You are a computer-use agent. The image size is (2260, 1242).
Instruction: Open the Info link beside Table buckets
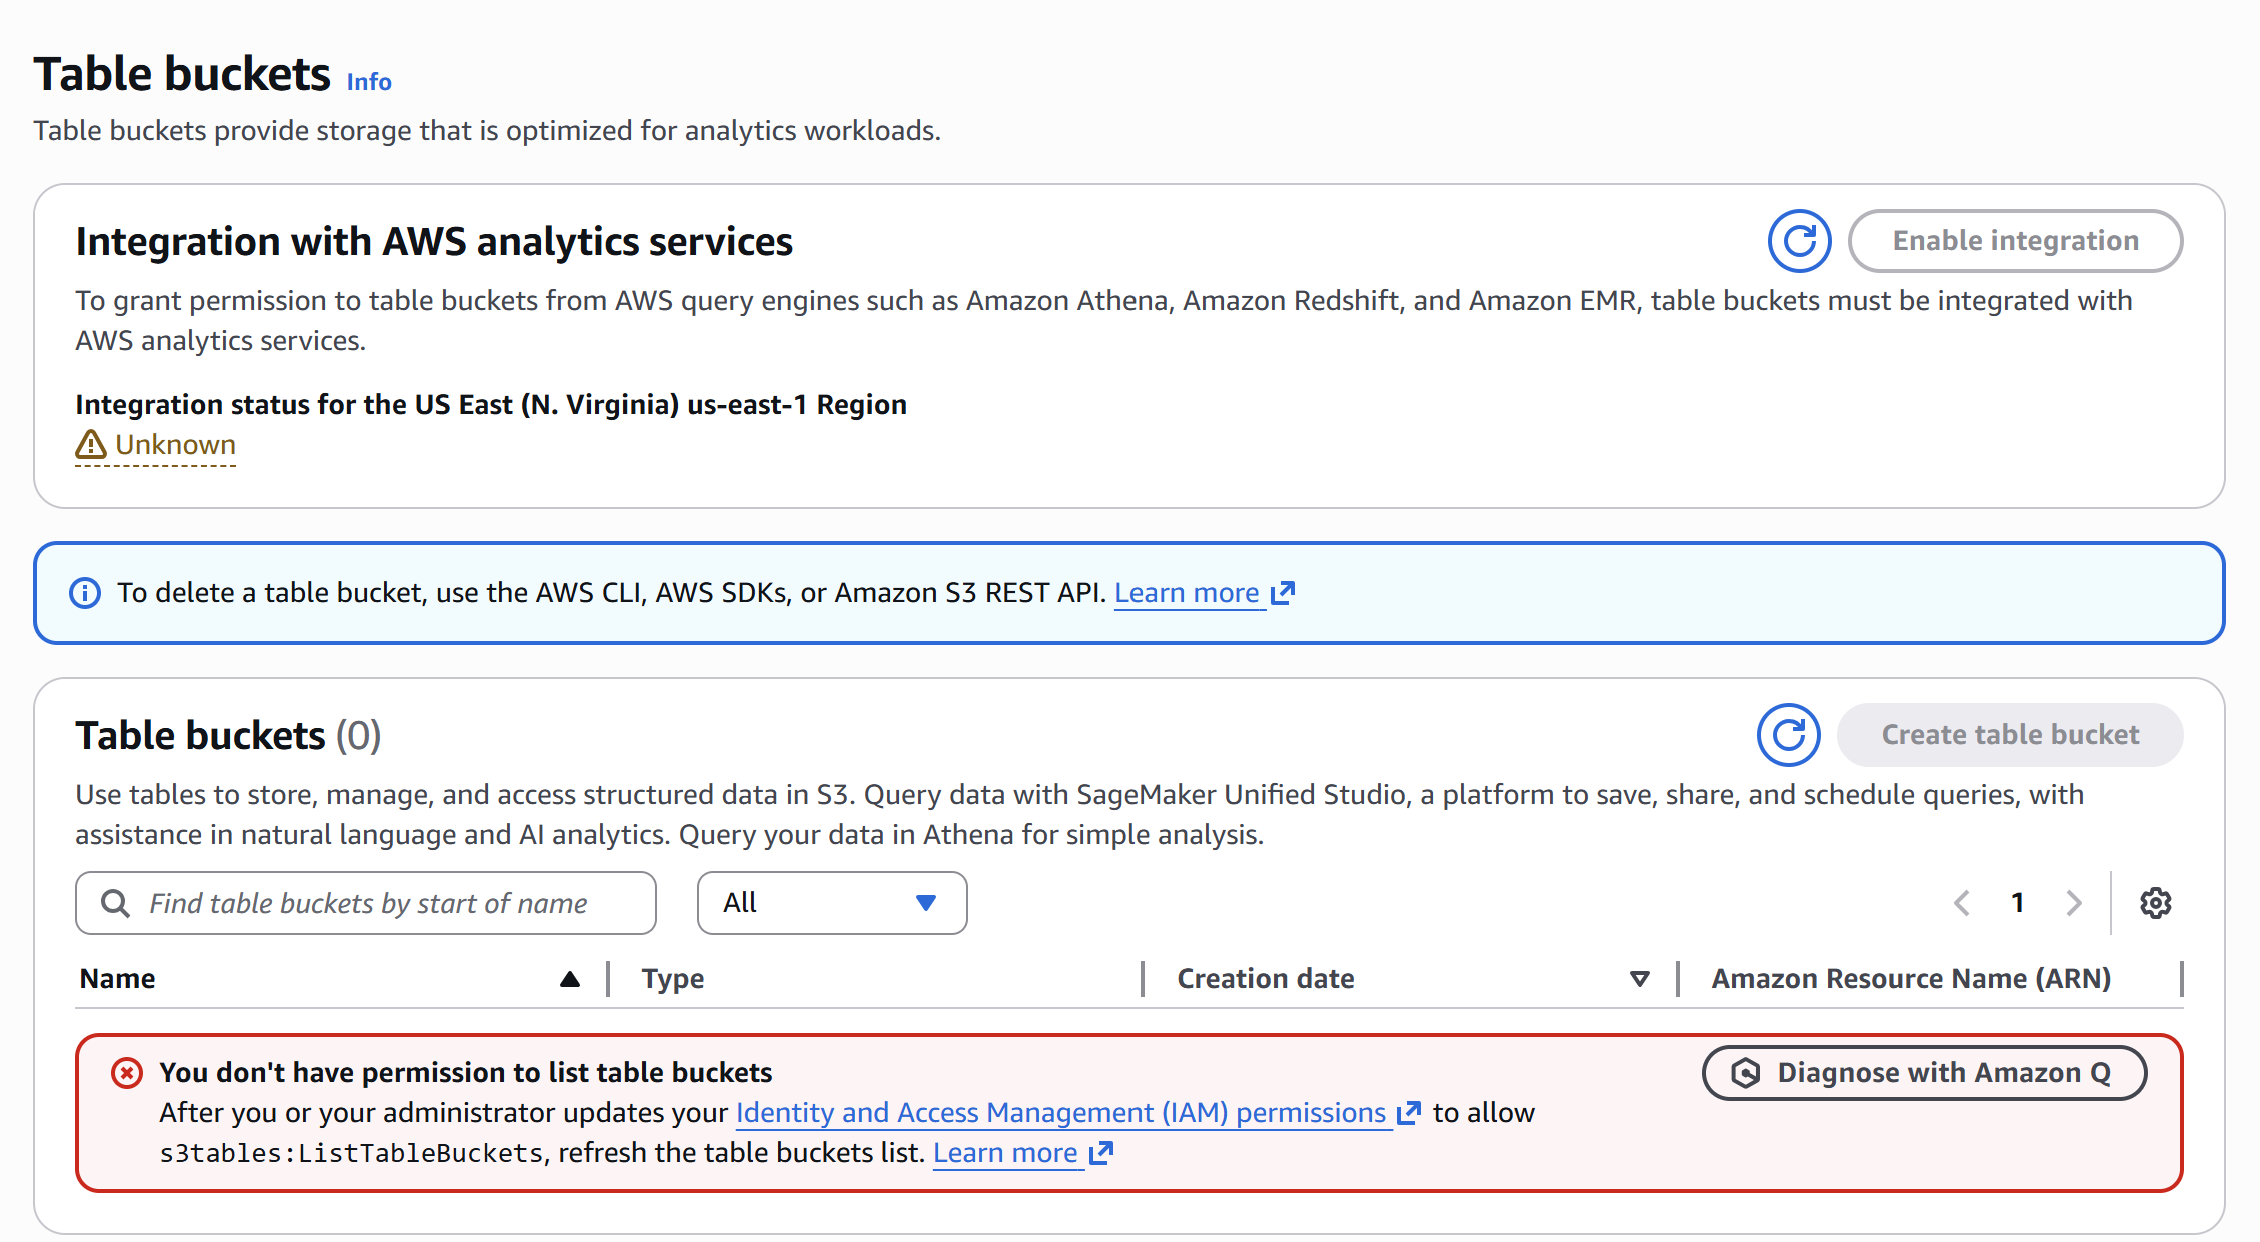tap(369, 82)
